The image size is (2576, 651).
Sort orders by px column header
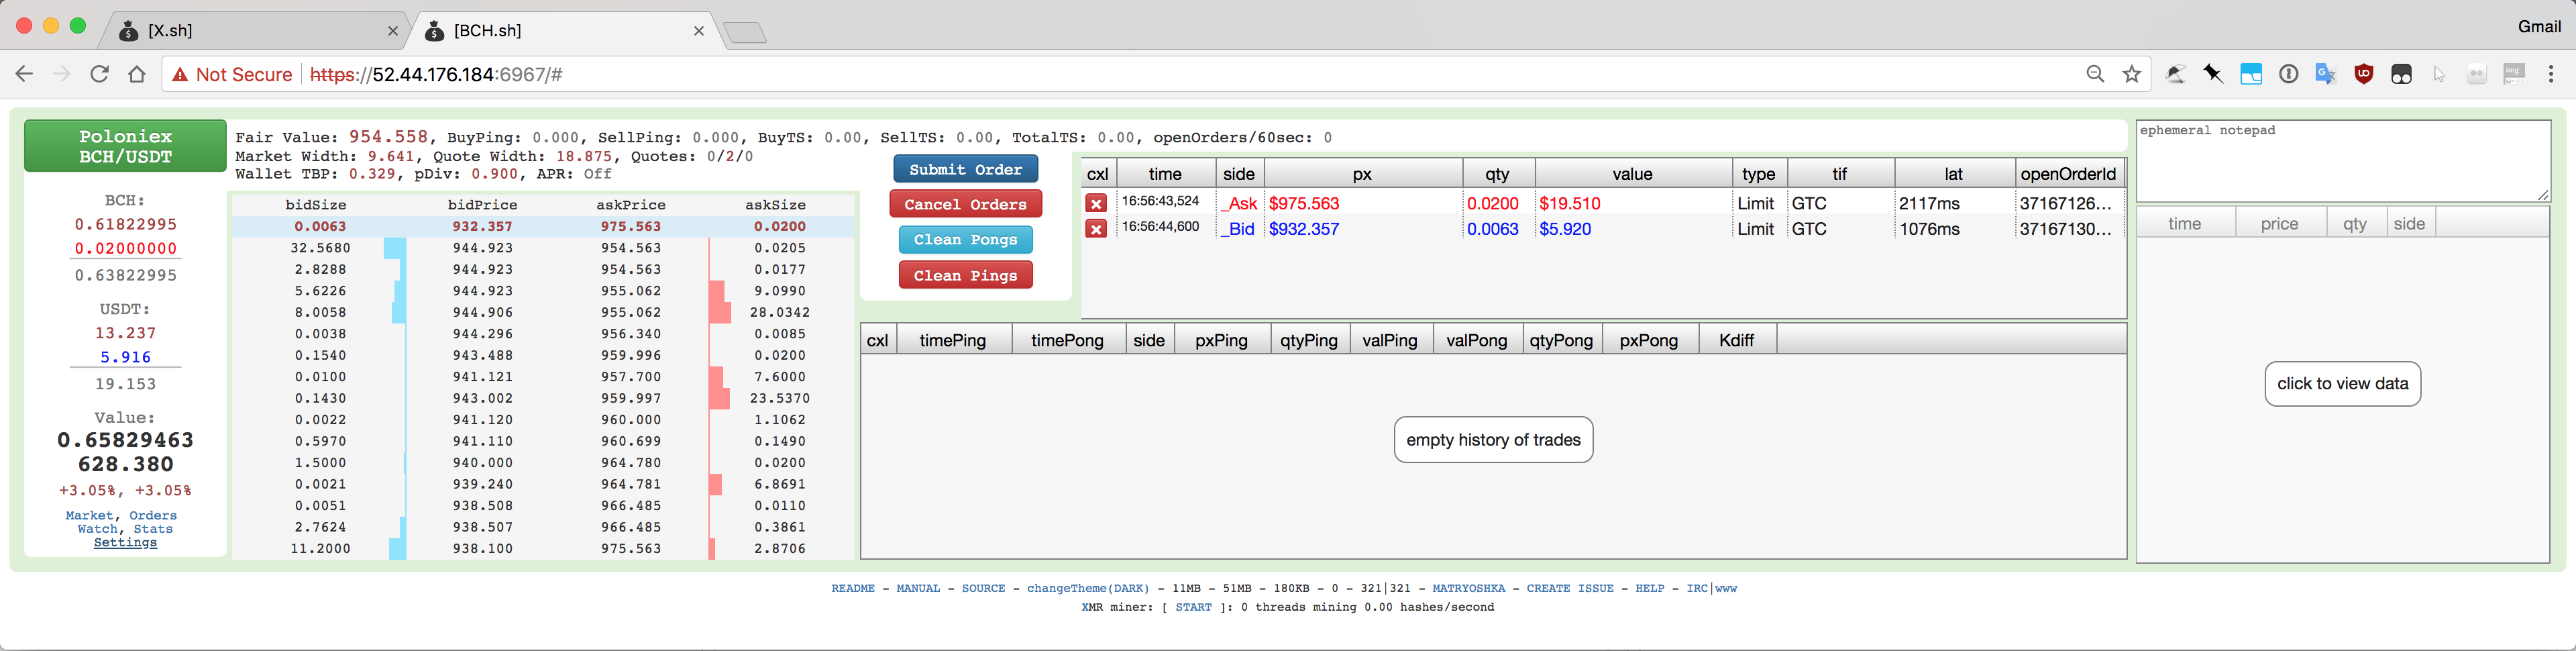point(1362,174)
